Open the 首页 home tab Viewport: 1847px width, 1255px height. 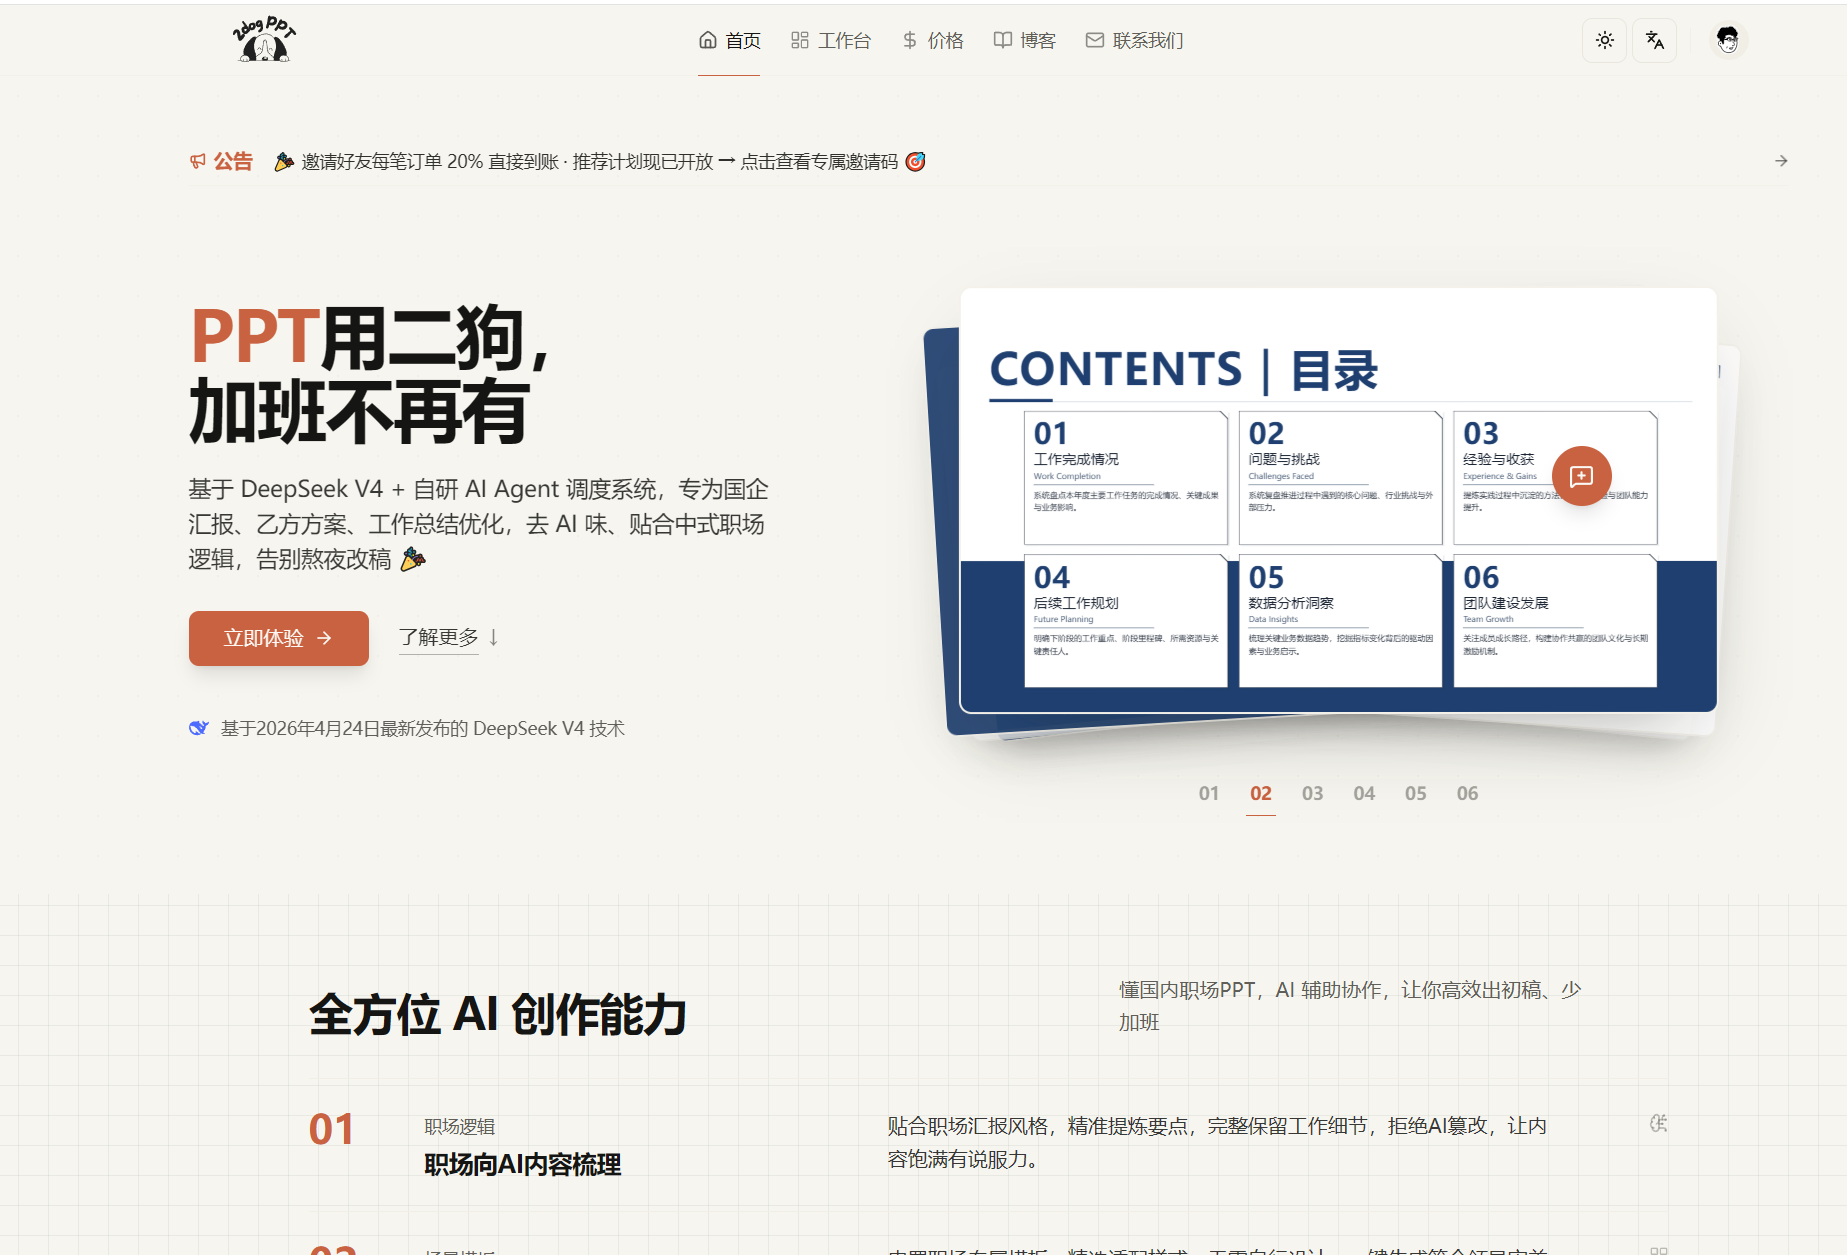click(x=729, y=40)
